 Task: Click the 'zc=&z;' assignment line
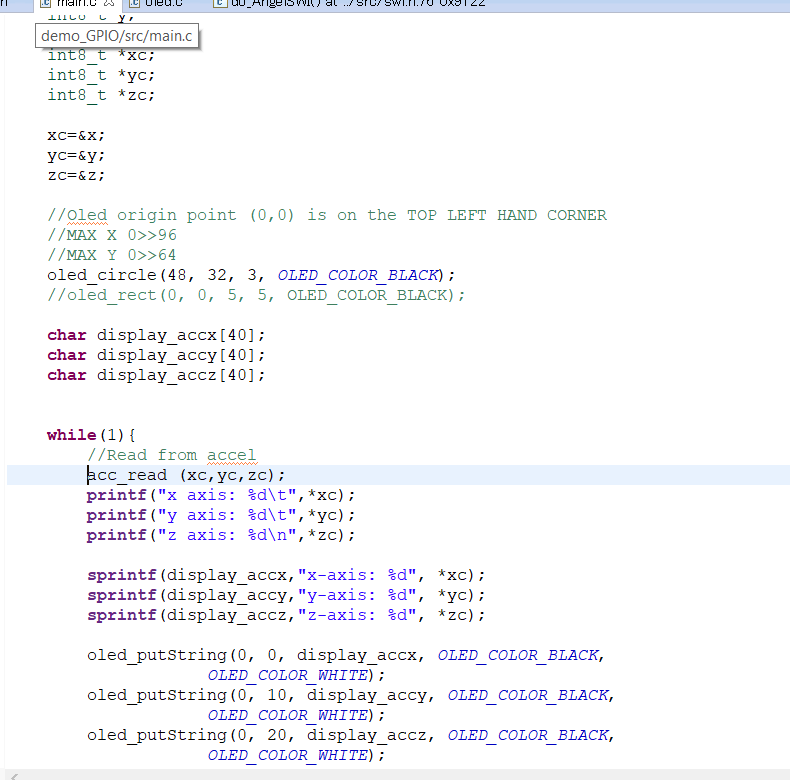coord(76,175)
